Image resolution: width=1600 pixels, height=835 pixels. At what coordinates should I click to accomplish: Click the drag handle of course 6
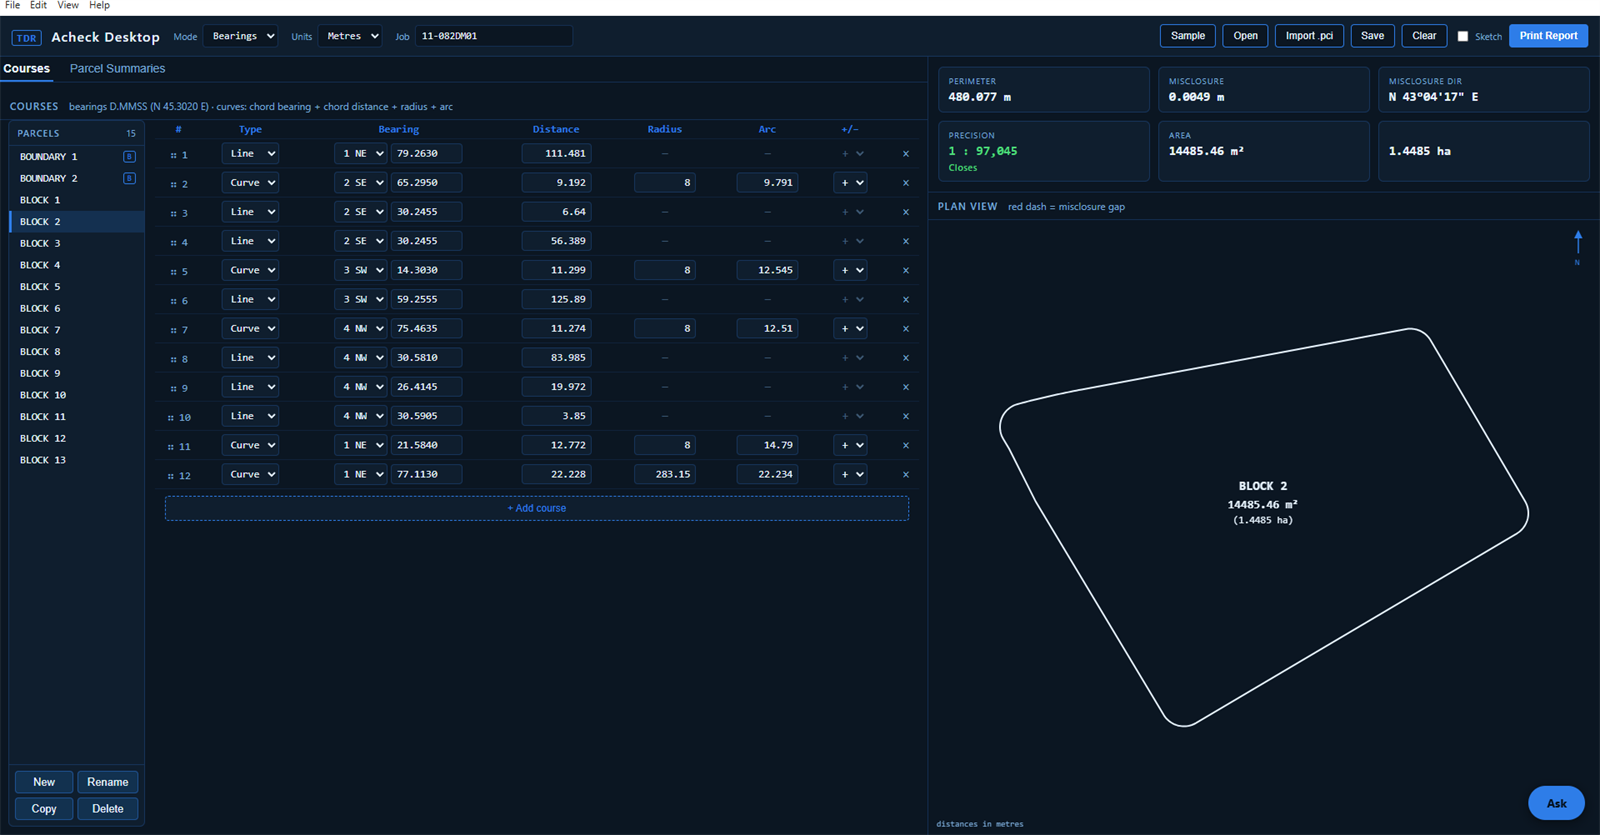tap(173, 301)
